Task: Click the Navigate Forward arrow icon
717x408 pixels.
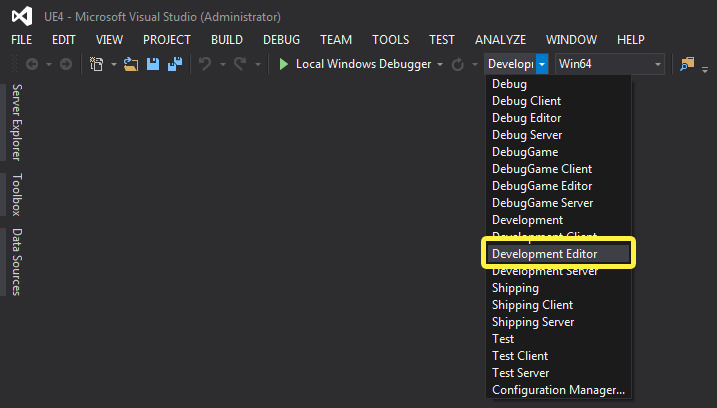Action: [x=66, y=64]
